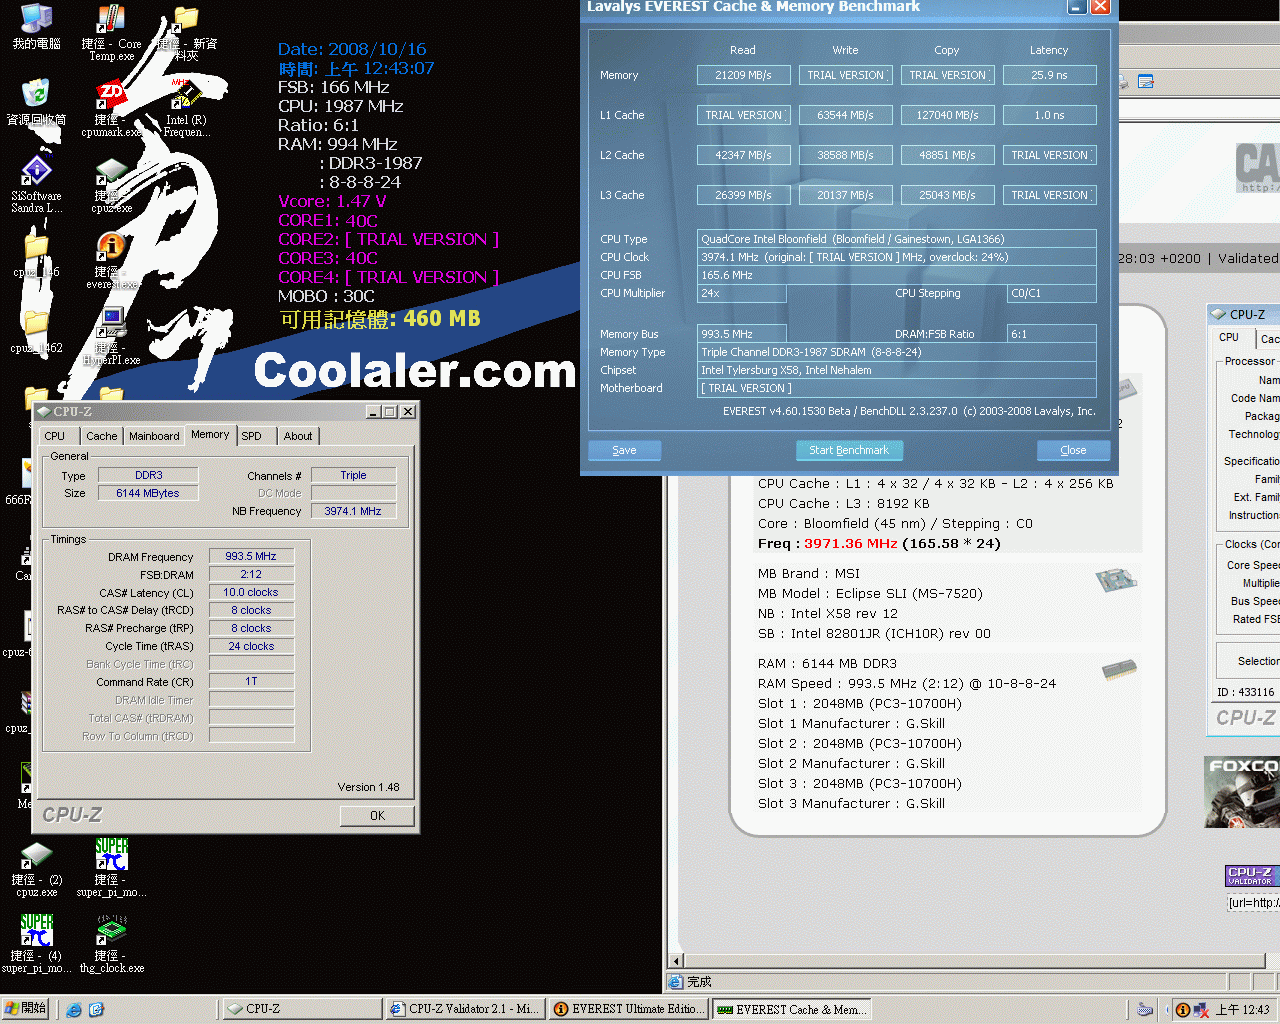Click the L3 Cache Copy 25043 MB/s cell
The image size is (1280, 1024).
[x=947, y=195]
